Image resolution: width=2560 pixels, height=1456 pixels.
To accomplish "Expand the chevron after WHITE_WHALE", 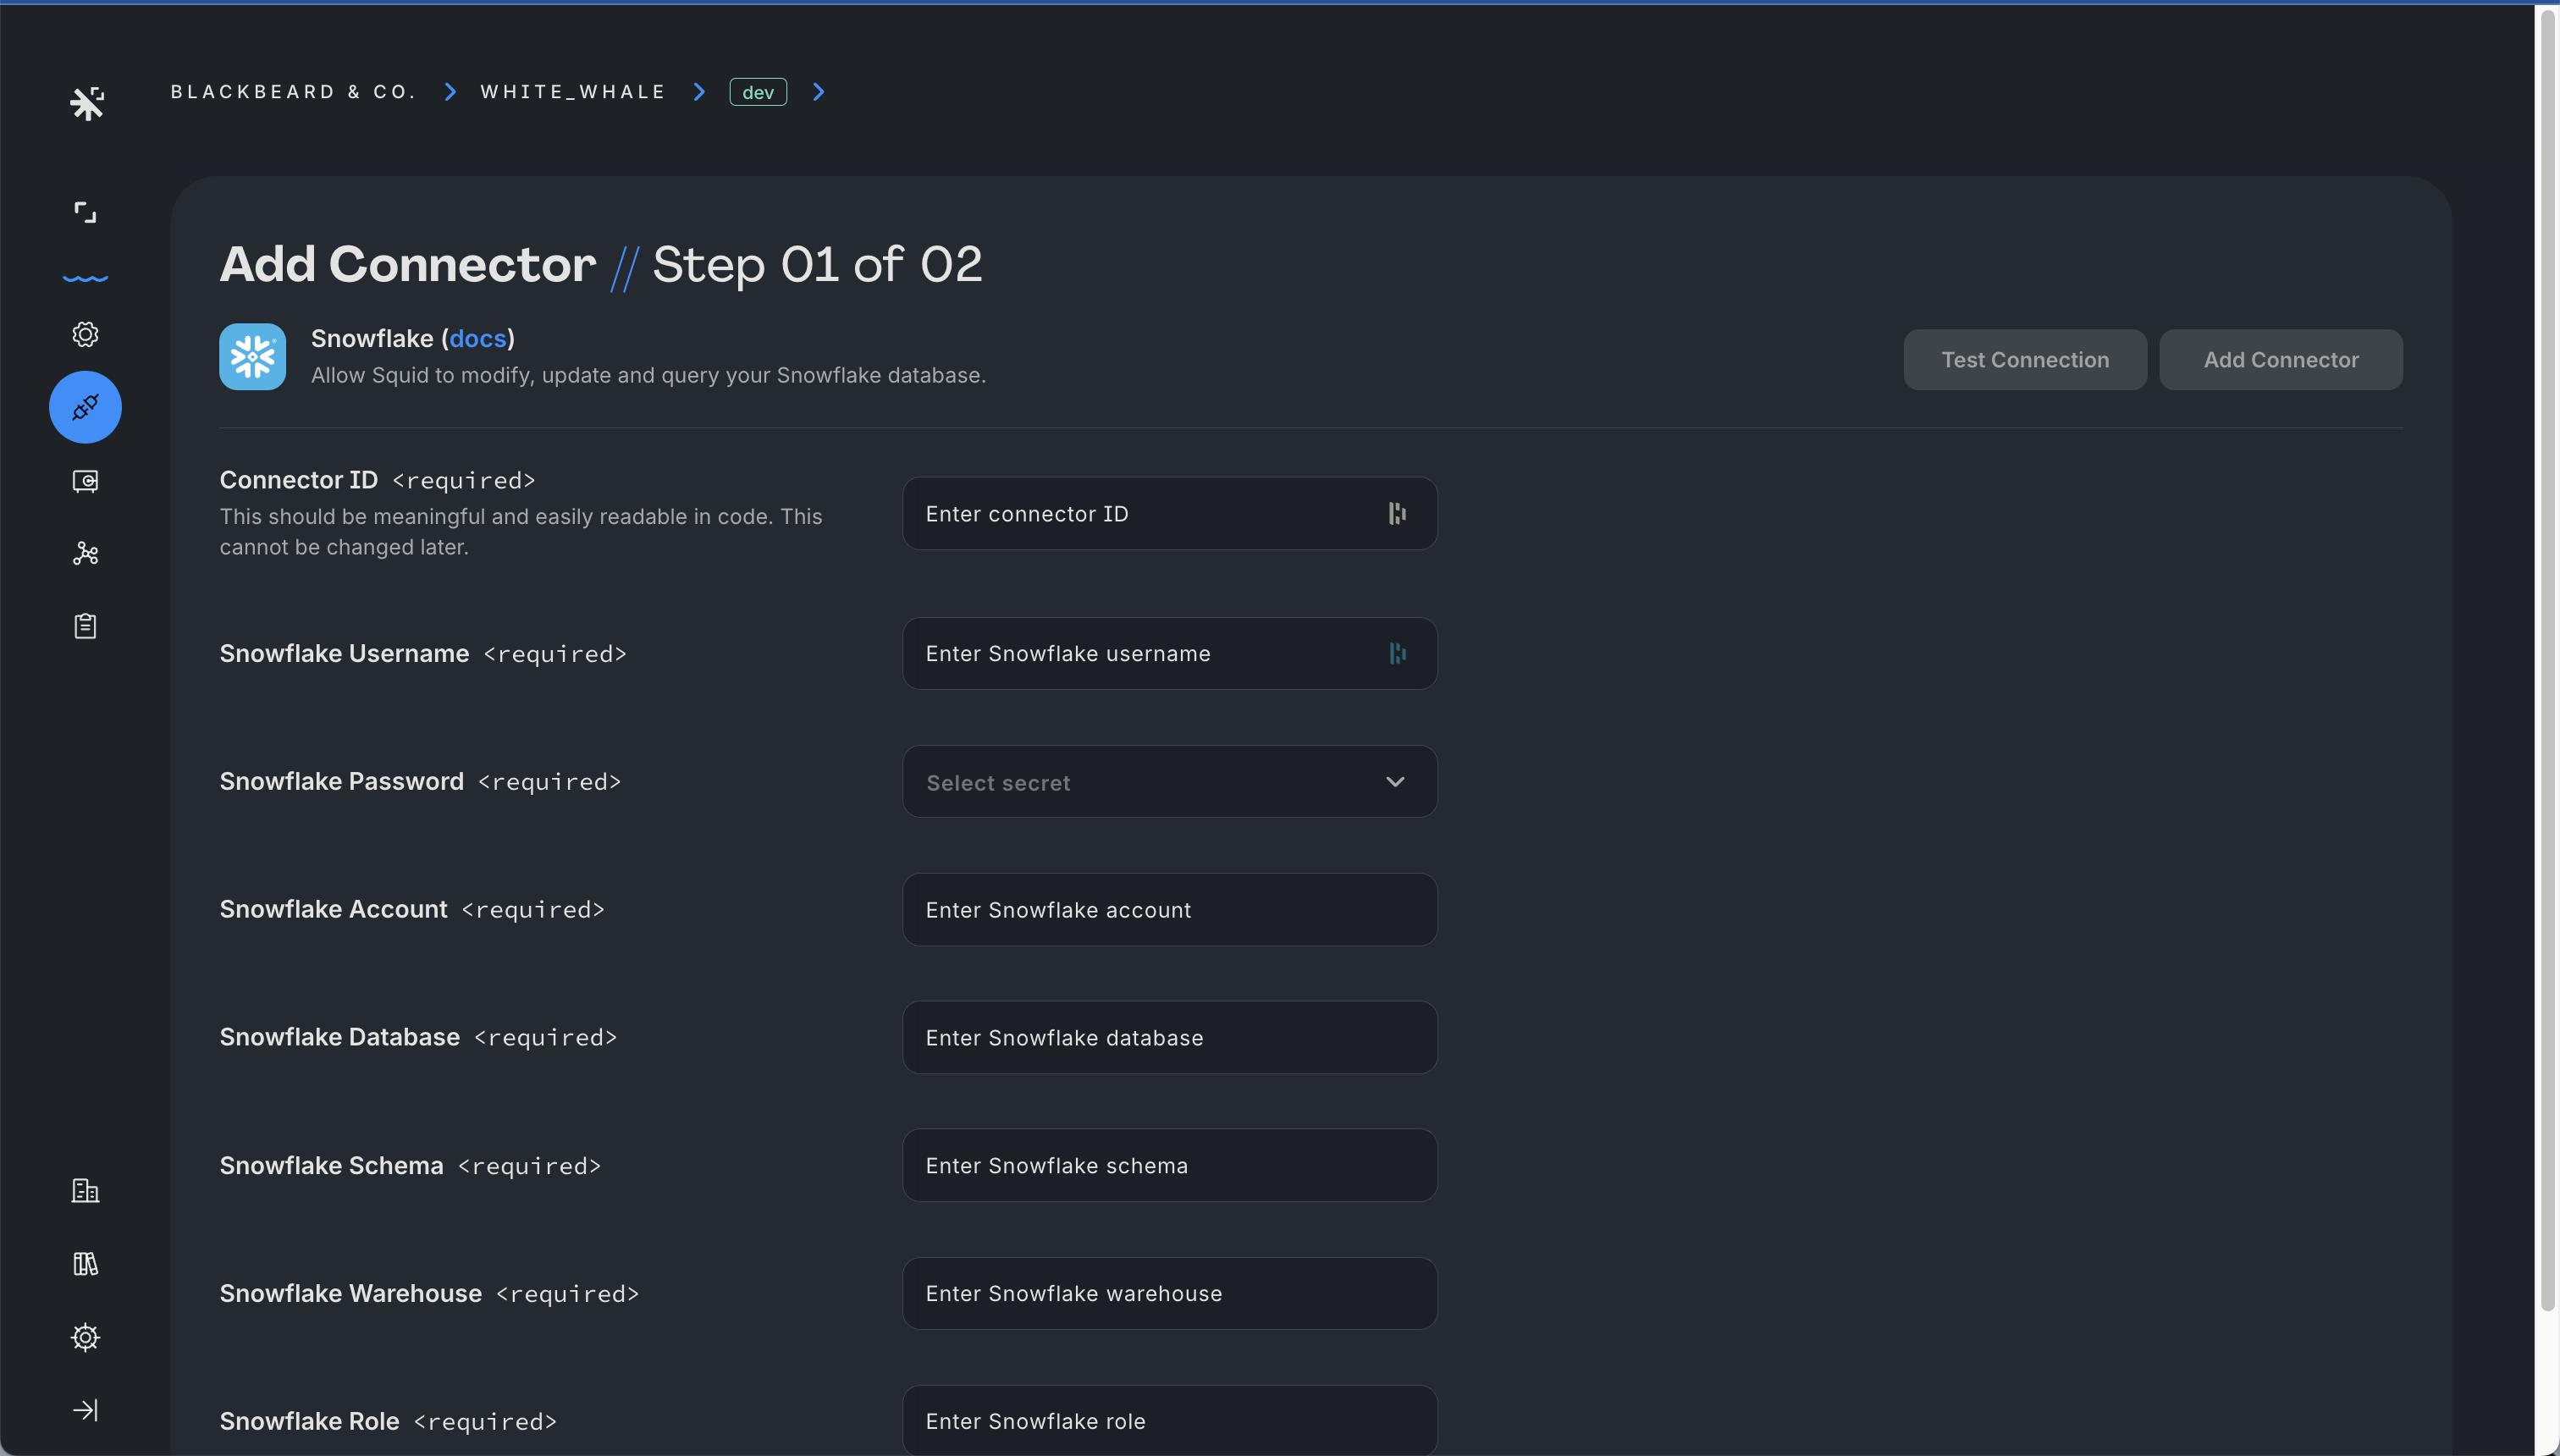I will coord(699,92).
